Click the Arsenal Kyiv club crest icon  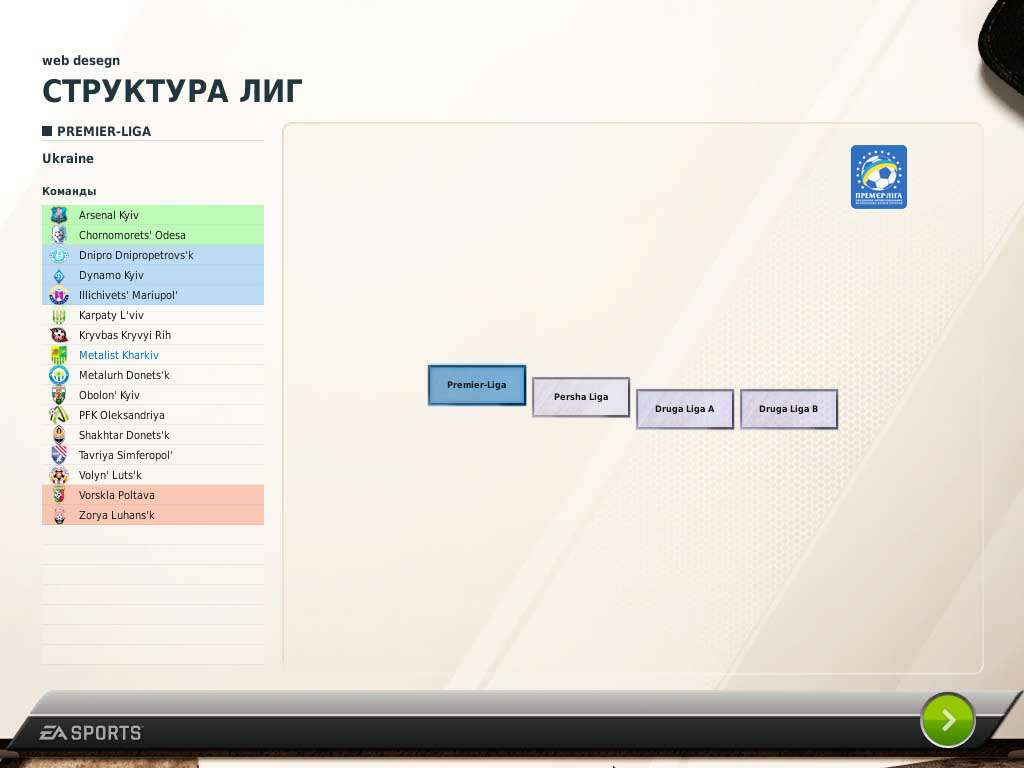pos(58,215)
